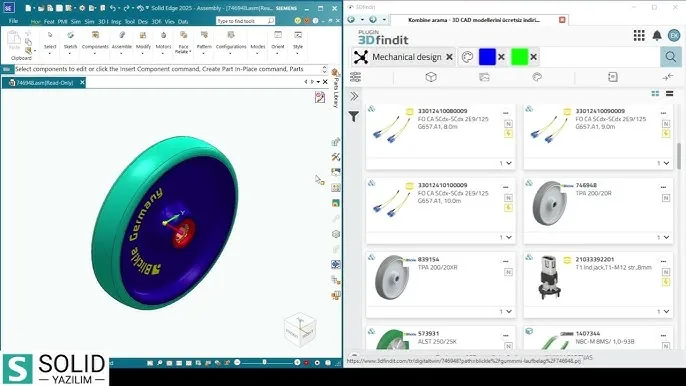The image size is (686, 386).
Task: Expand the side panel double chevron
Action: click(354, 96)
